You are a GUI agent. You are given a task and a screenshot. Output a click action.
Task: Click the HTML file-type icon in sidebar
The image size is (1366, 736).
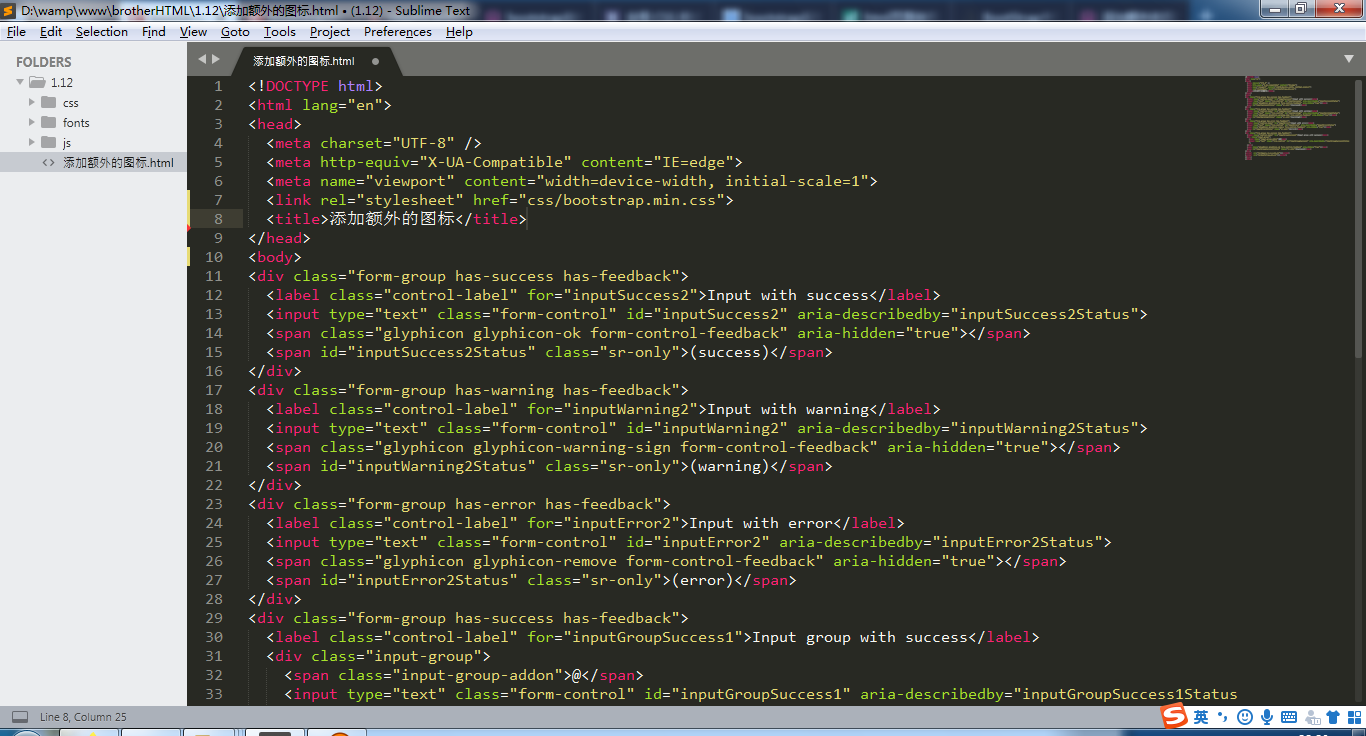point(49,162)
